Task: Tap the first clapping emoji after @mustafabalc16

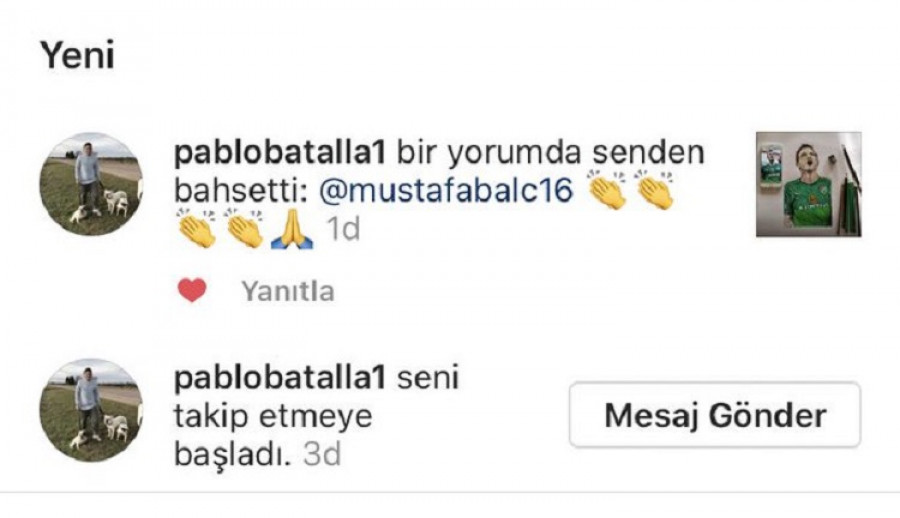Action: [607, 190]
